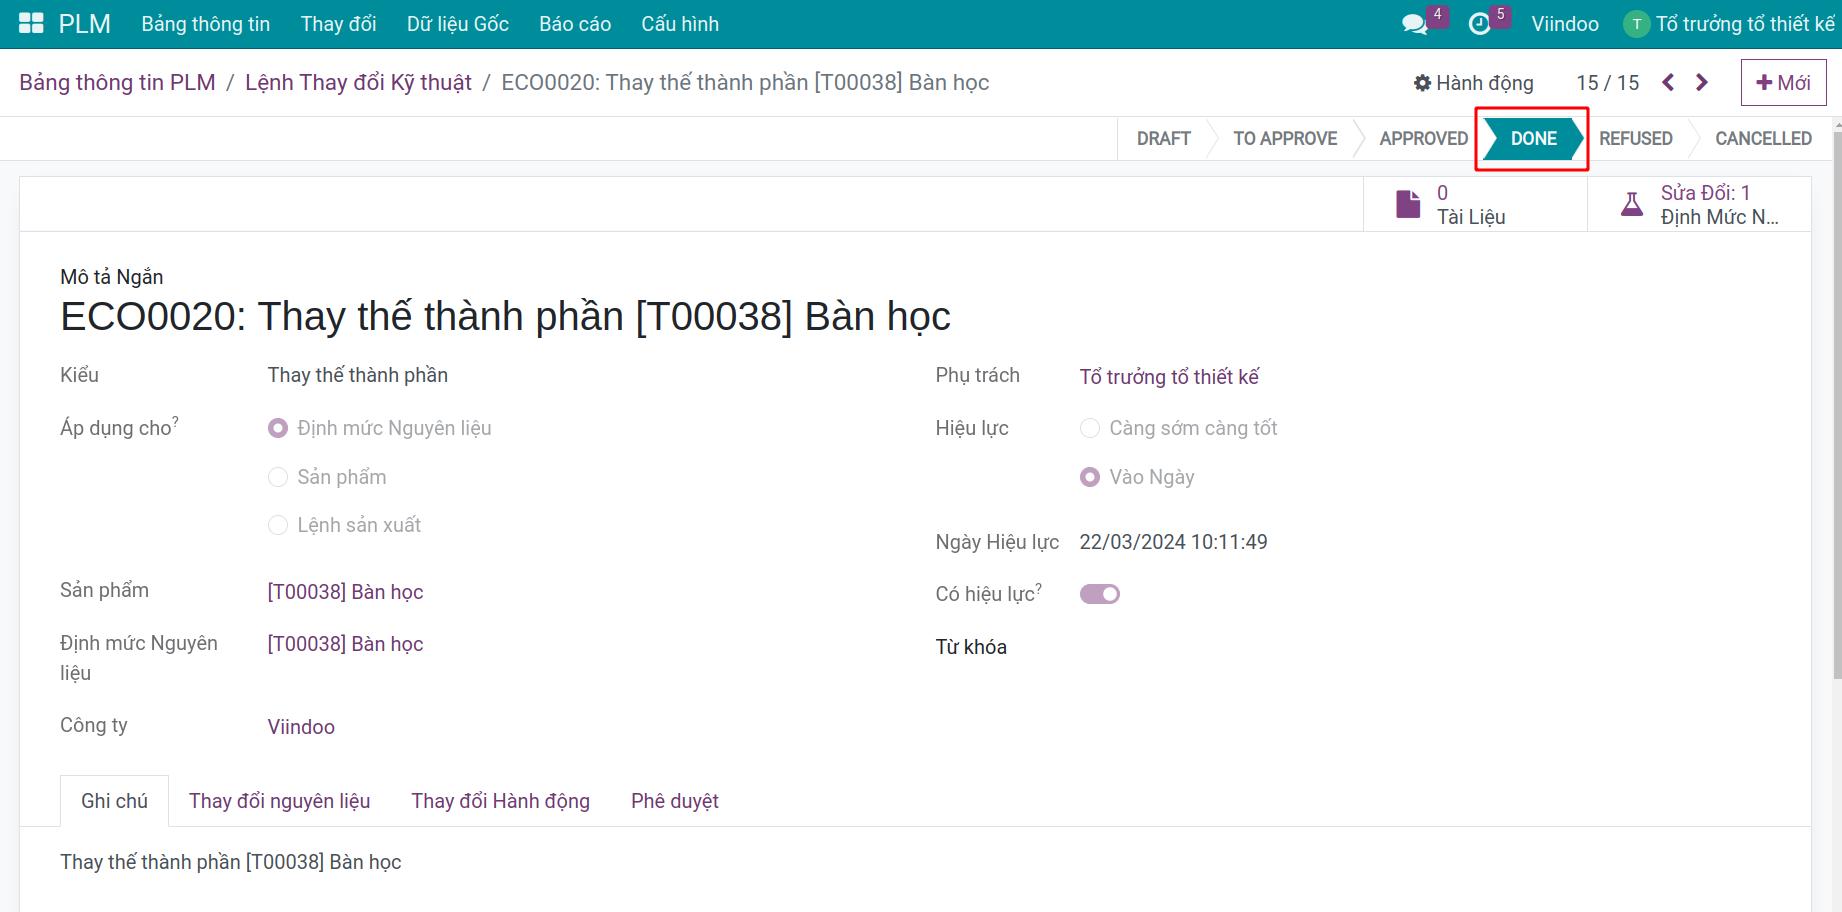The width and height of the screenshot is (1842, 912).
Task: Open Bảng thông tin menu item
Action: point(206,24)
